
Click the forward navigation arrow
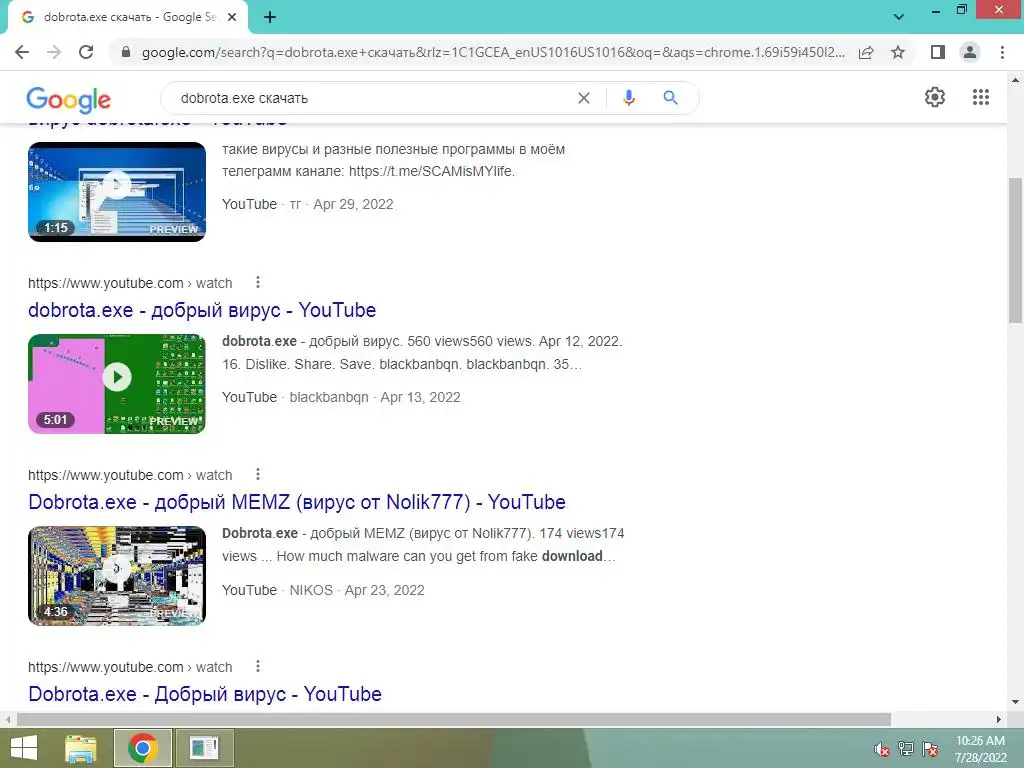(x=54, y=52)
